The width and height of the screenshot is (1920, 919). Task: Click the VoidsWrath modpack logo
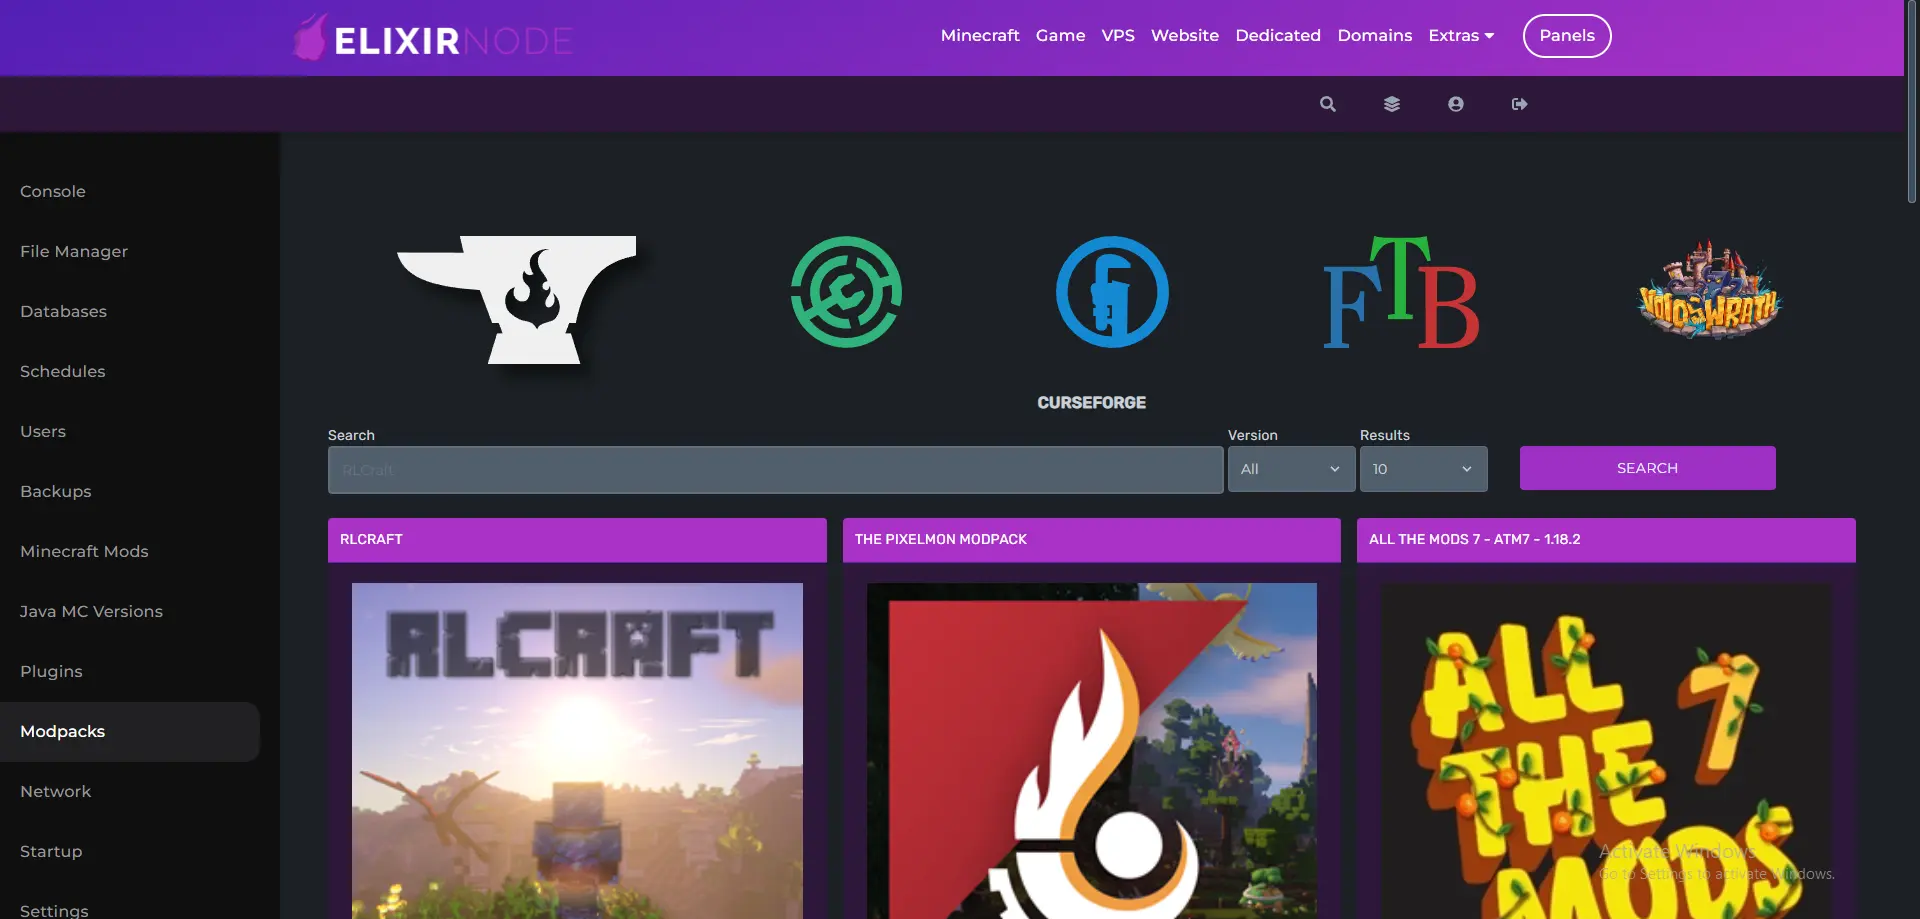pos(1707,292)
